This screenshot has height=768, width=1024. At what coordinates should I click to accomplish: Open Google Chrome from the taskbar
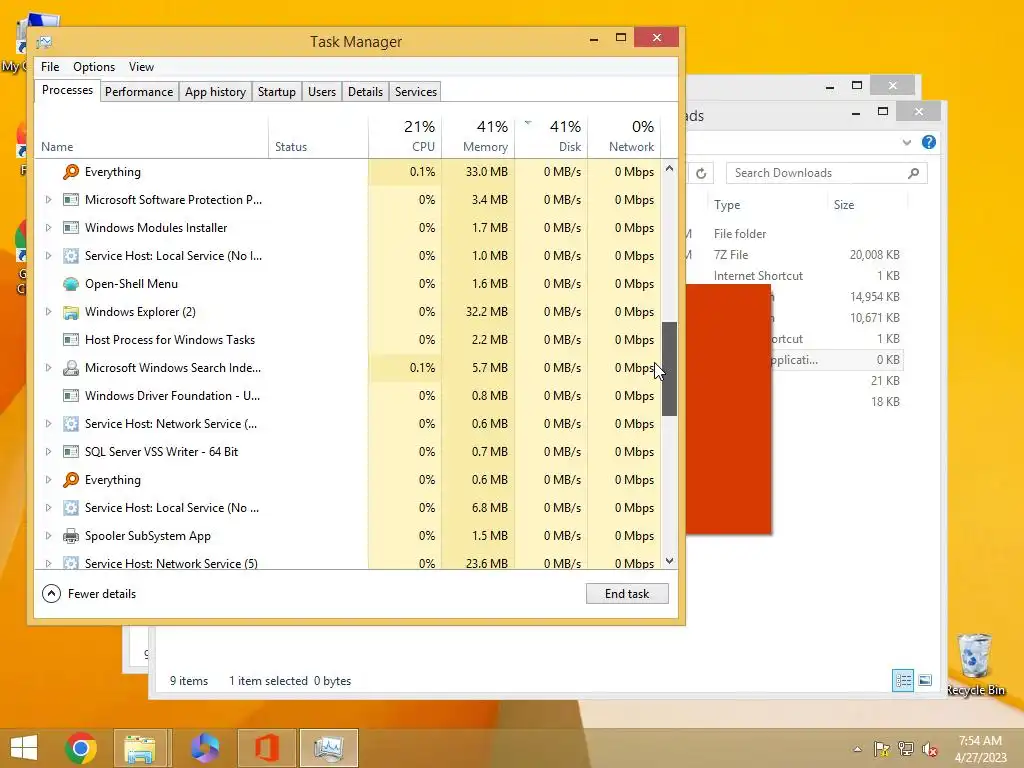(81, 748)
